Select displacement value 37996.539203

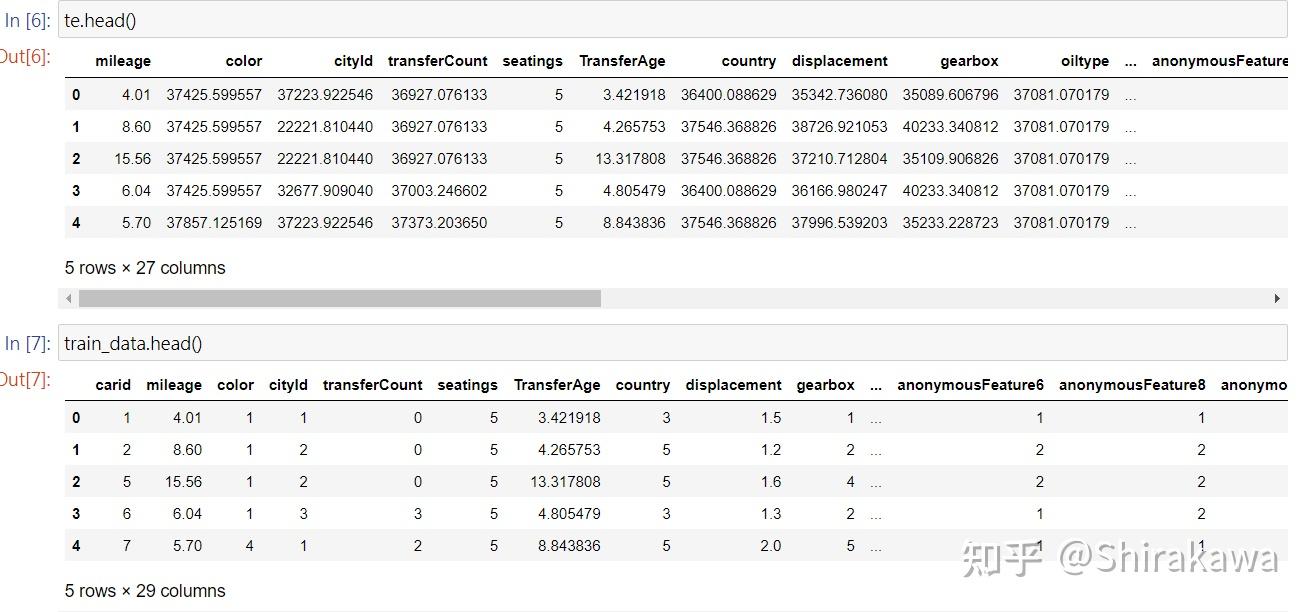(840, 223)
